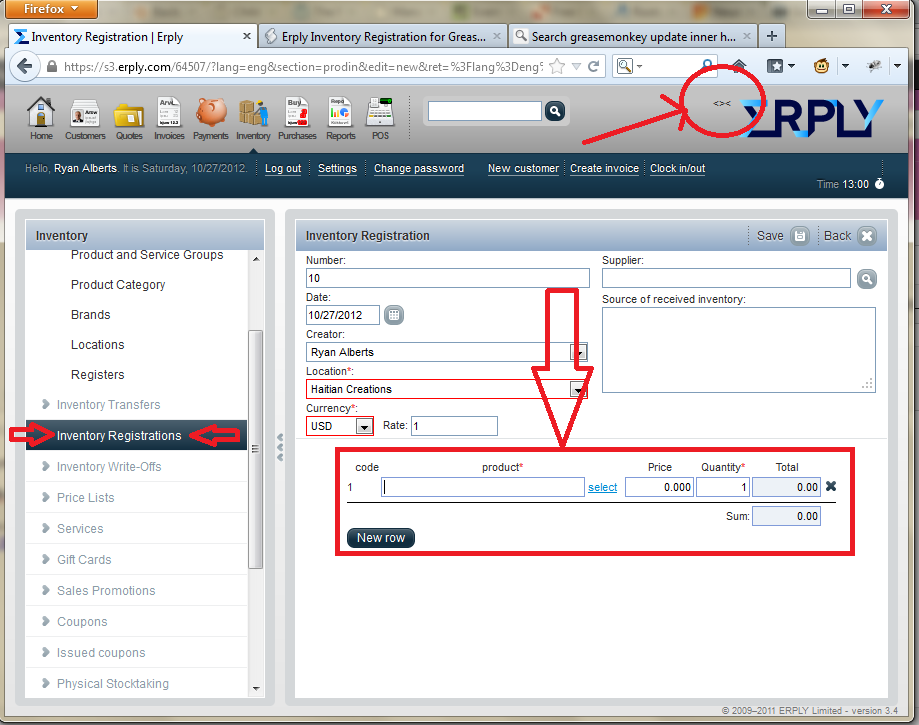Close the Inventory Registration browser tab
The width and height of the screenshot is (919, 725).
pos(247,36)
